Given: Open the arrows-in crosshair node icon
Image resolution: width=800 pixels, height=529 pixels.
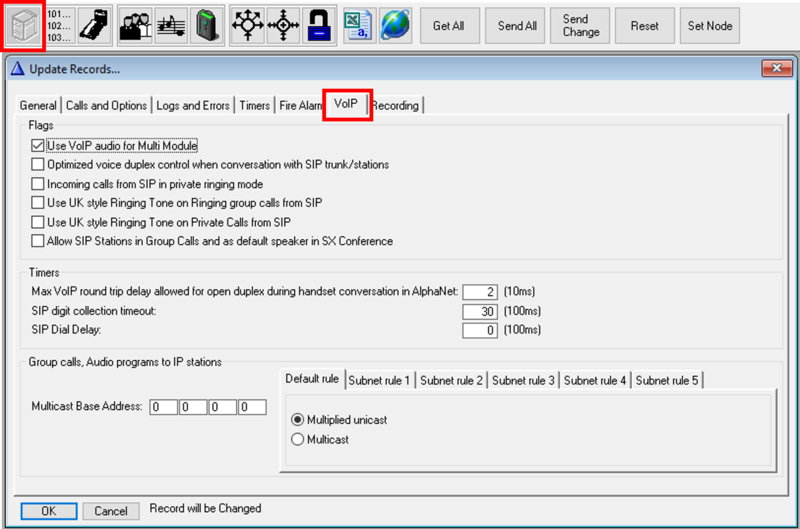Looking at the screenshot, I should click(283, 26).
